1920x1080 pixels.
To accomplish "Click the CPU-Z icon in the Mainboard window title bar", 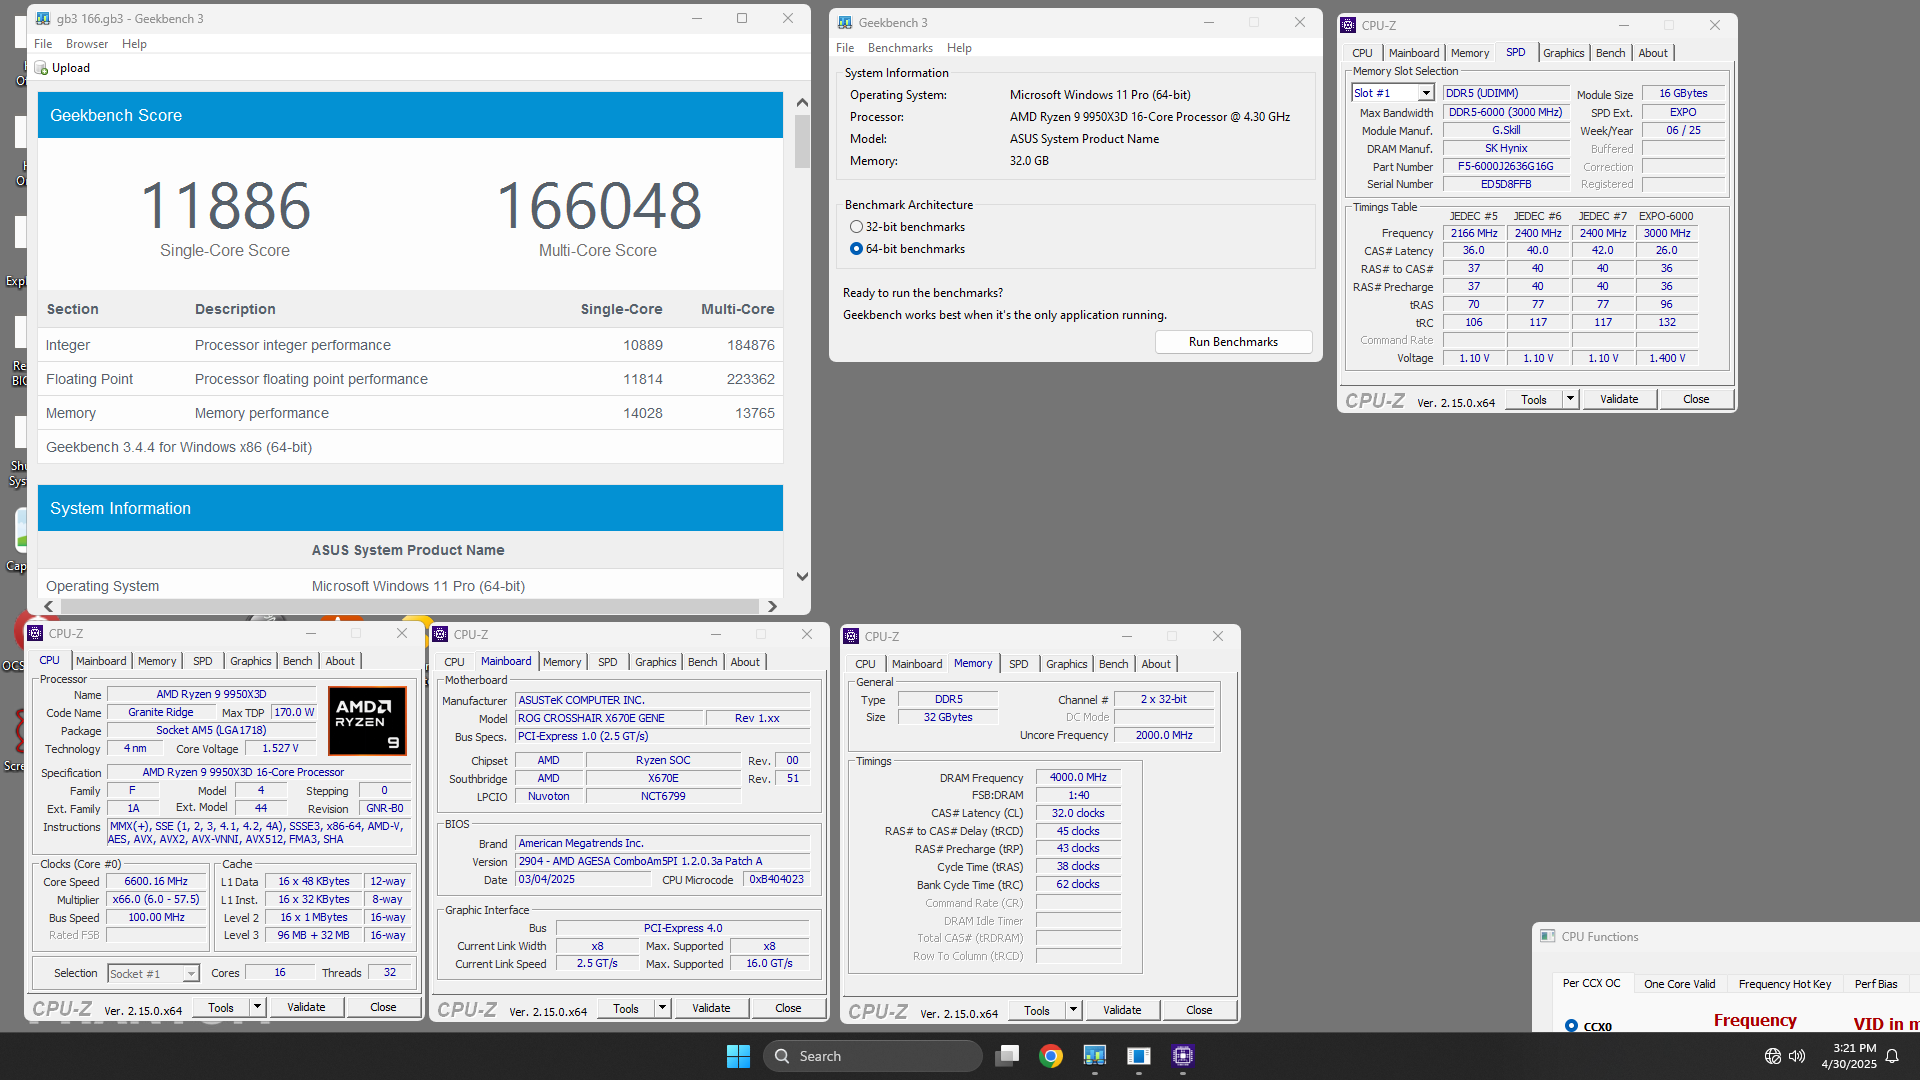I will (440, 634).
